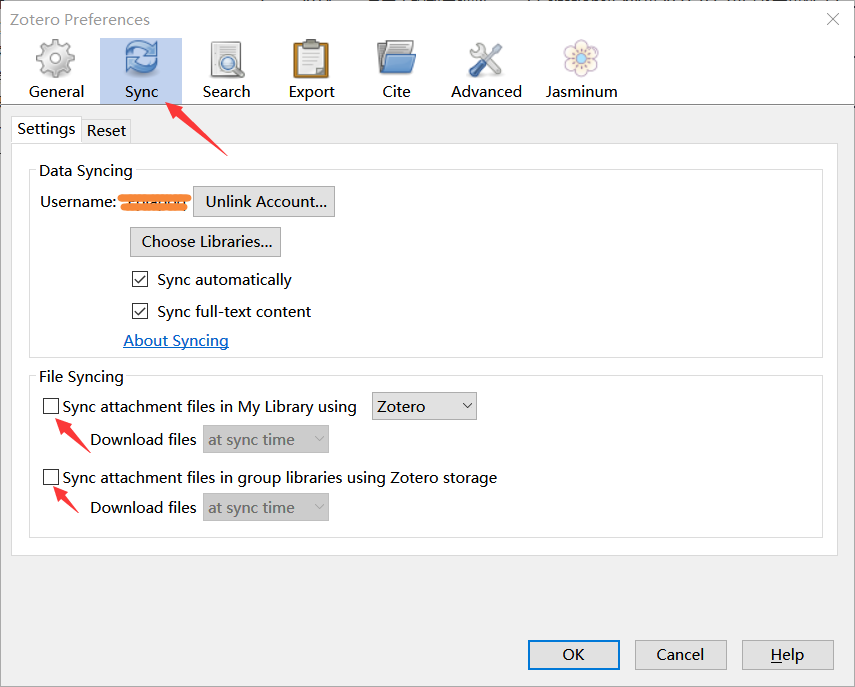Screen dimensions: 855x687
Task: Uncheck Sync full-text content
Action: coord(140,311)
